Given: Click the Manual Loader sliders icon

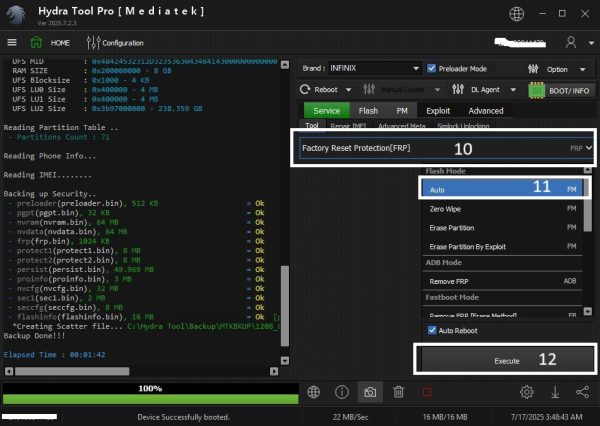Looking at the screenshot, I should (x=369, y=90).
